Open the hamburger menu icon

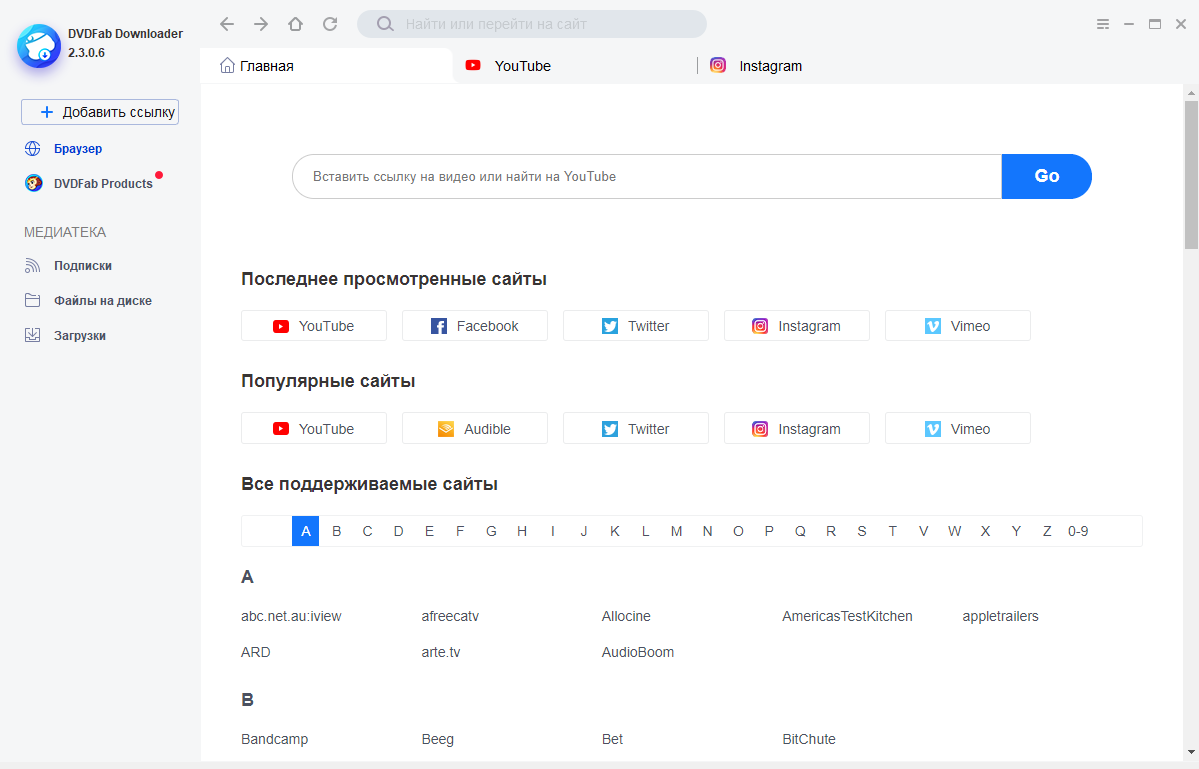pos(1103,24)
